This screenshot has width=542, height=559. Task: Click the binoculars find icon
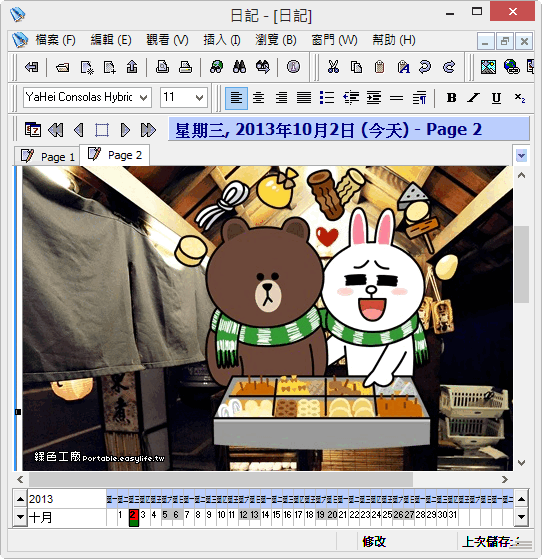(239, 67)
